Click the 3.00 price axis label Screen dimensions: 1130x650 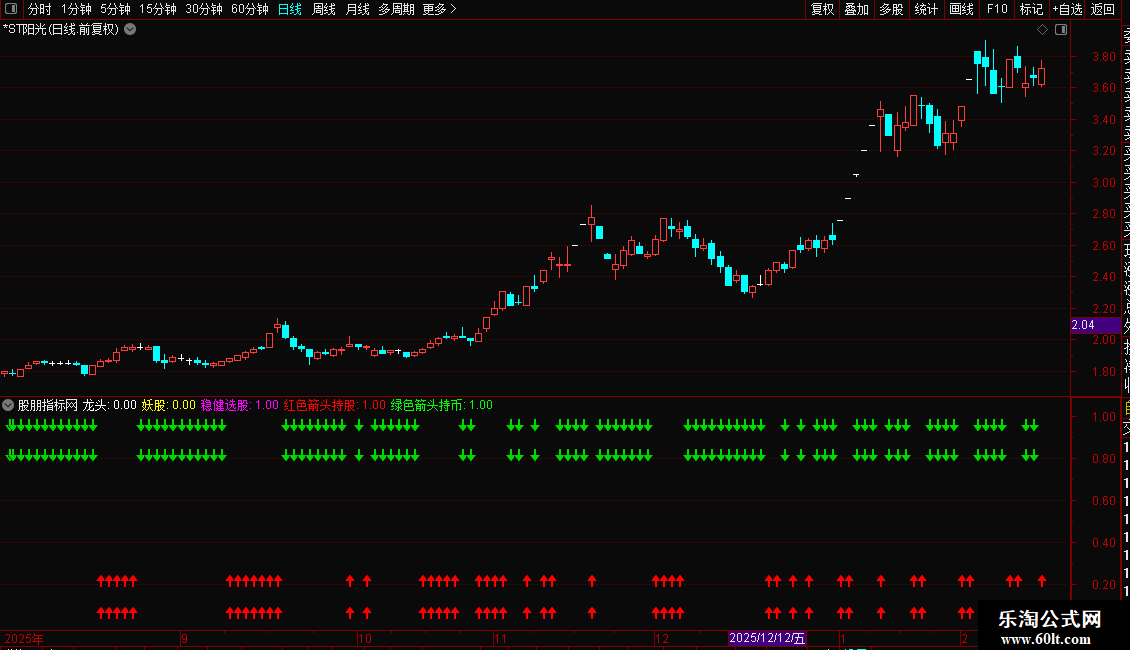pyautogui.click(x=1103, y=182)
